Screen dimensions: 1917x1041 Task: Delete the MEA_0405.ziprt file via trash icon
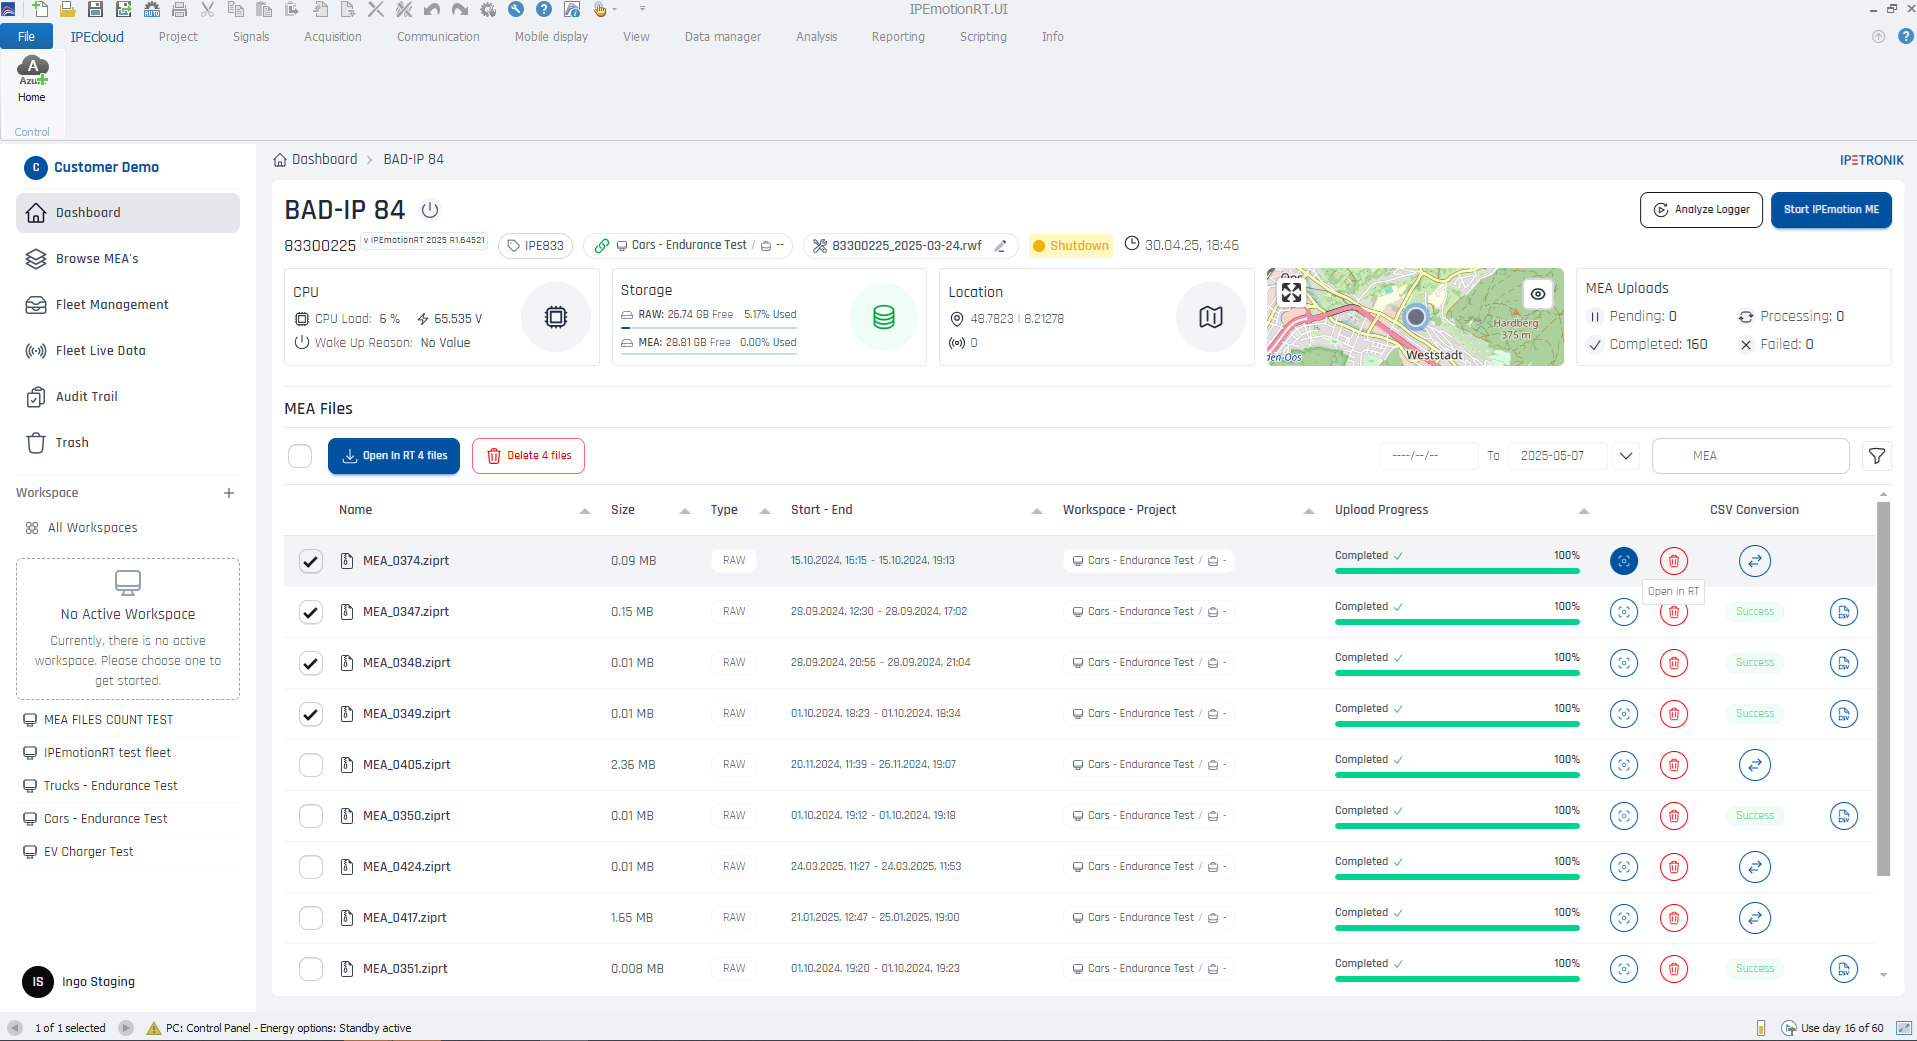point(1673,765)
